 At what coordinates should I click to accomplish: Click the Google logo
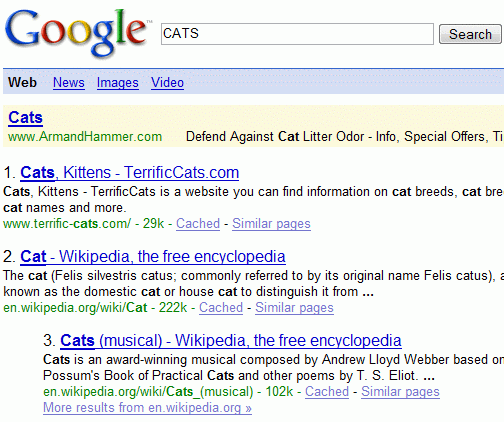coord(76,33)
